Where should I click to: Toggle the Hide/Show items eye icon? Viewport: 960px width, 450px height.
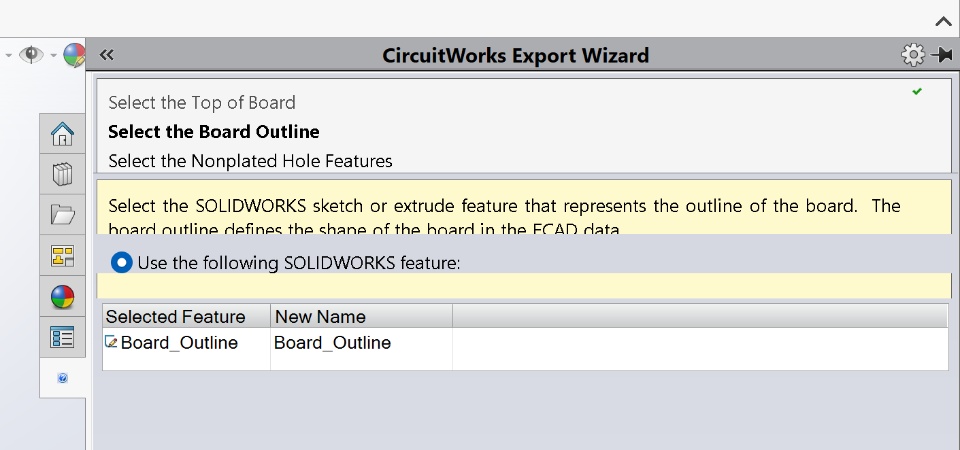pos(31,55)
